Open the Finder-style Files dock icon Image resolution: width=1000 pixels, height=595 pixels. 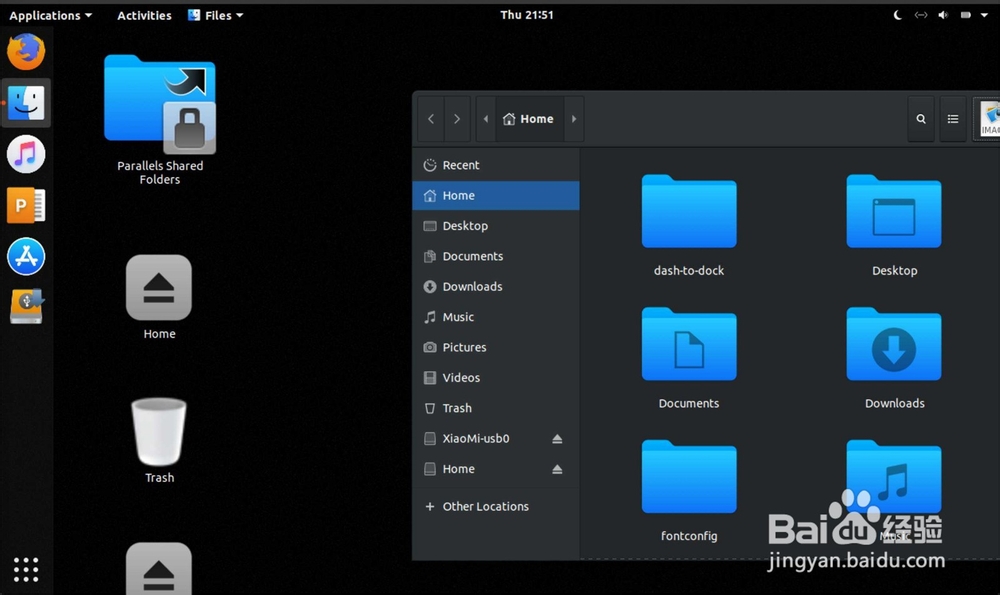coord(26,103)
